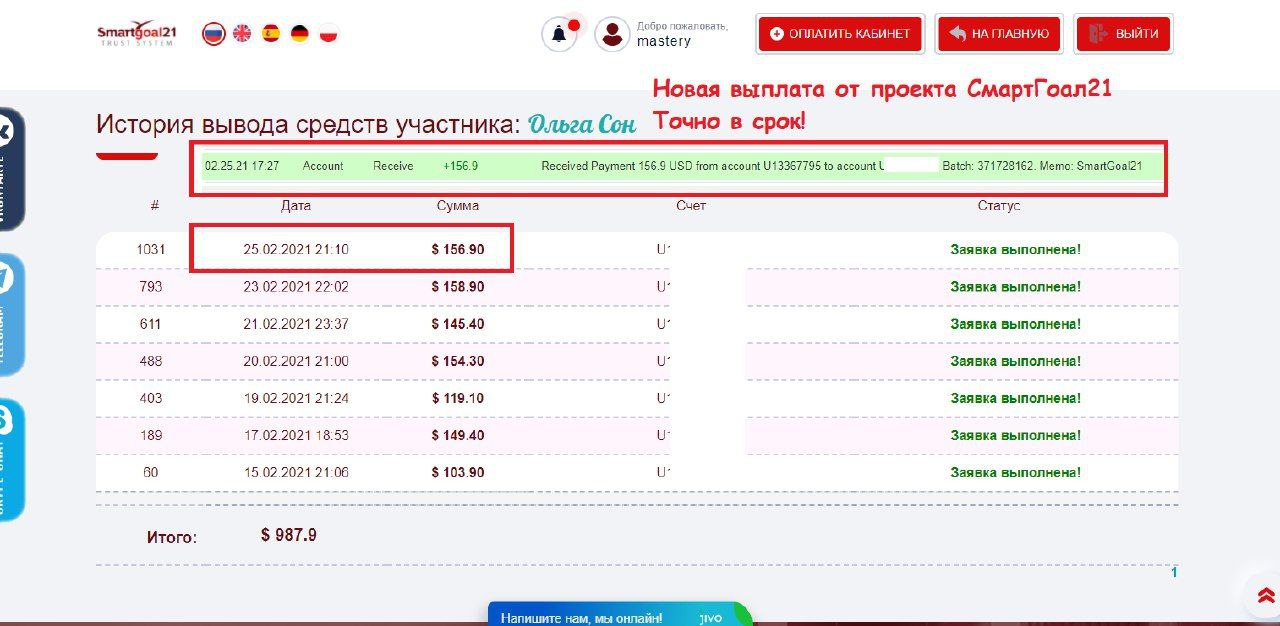This screenshot has width=1280, height=626.
Task: Select the row number 189
Action: (x=151, y=435)
